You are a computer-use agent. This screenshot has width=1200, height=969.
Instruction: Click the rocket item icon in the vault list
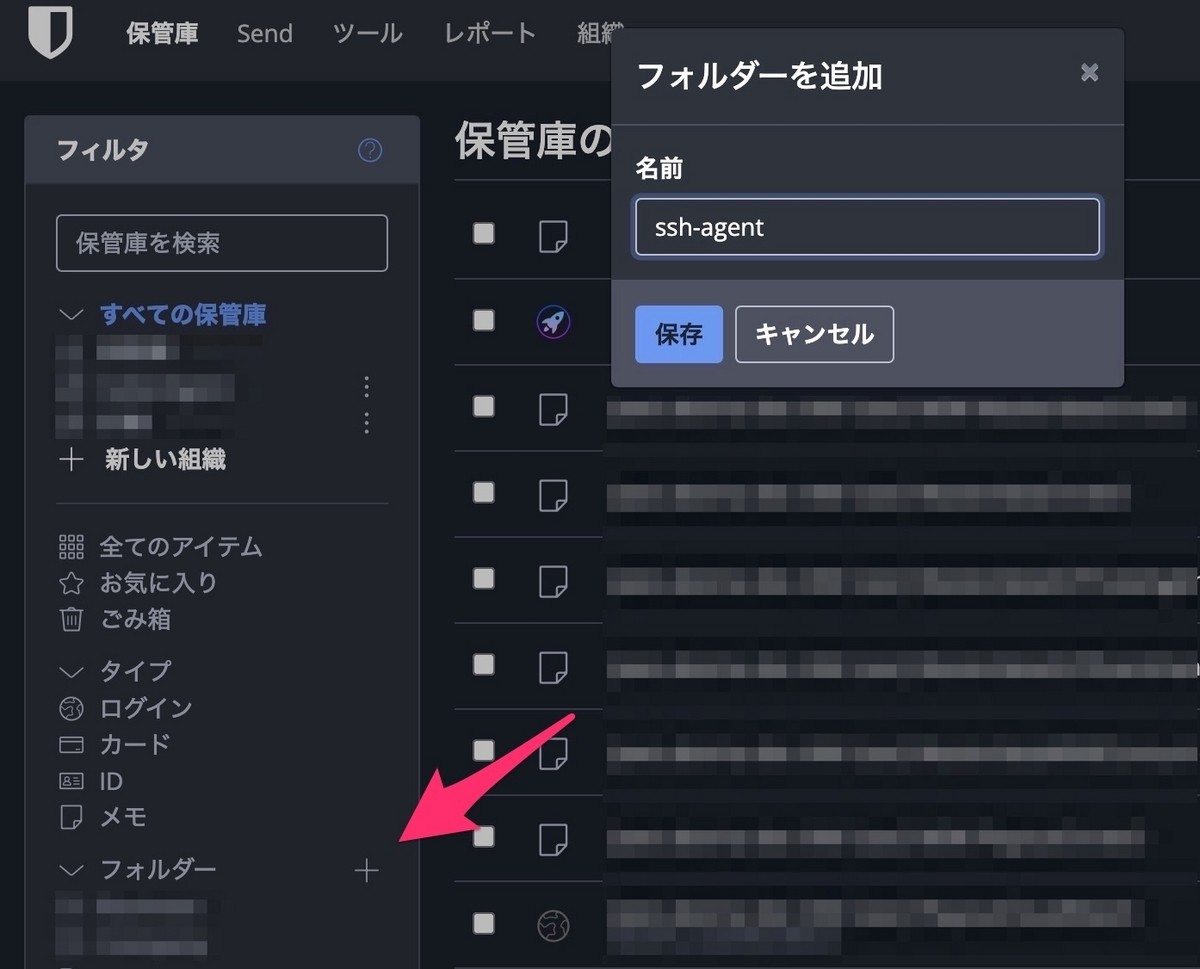(x=554, y=322)
